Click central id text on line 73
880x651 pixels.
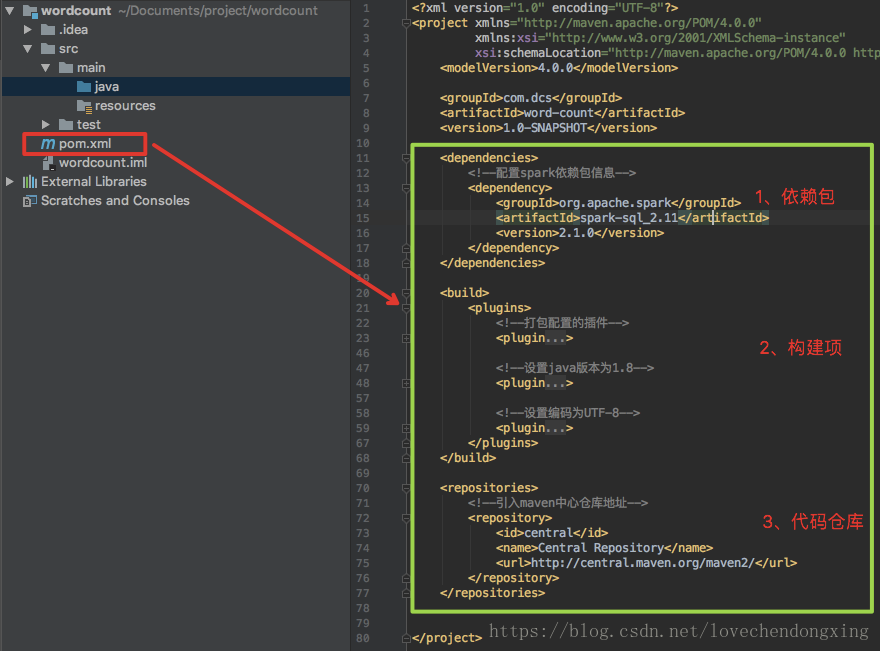coord(548,533)
